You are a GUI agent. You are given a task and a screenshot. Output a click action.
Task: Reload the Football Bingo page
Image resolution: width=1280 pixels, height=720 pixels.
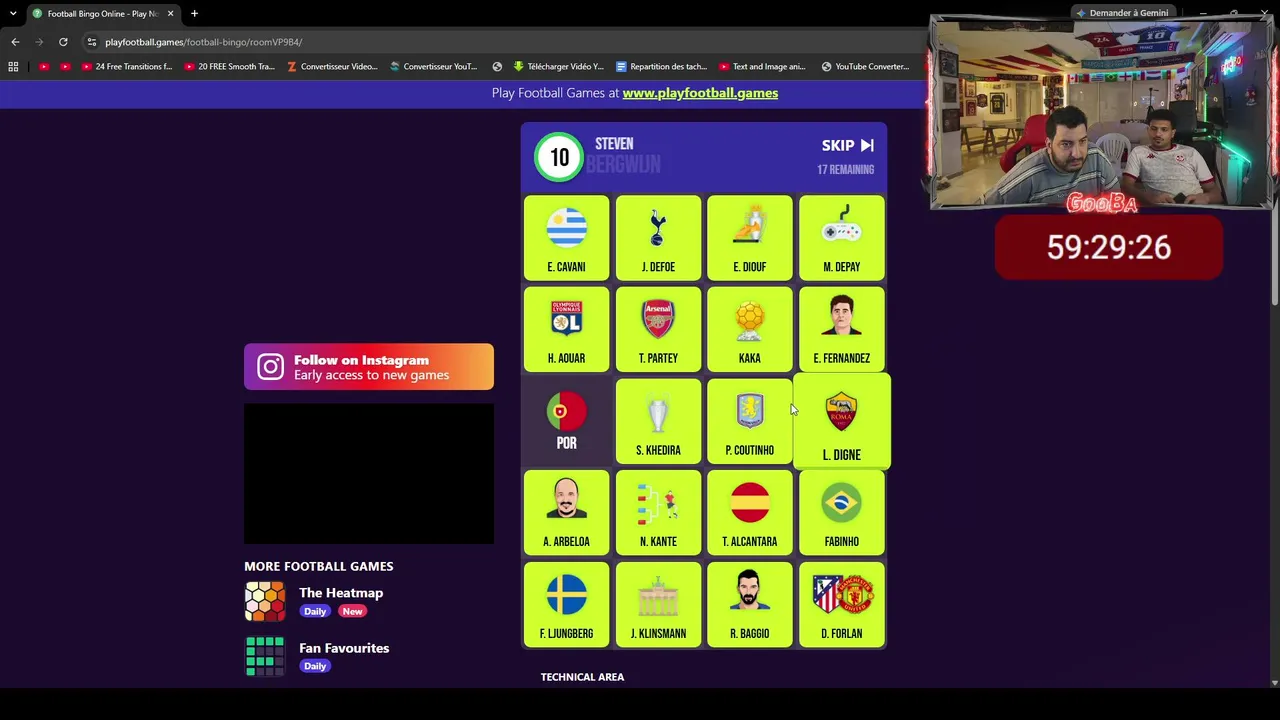coord(63,42)
